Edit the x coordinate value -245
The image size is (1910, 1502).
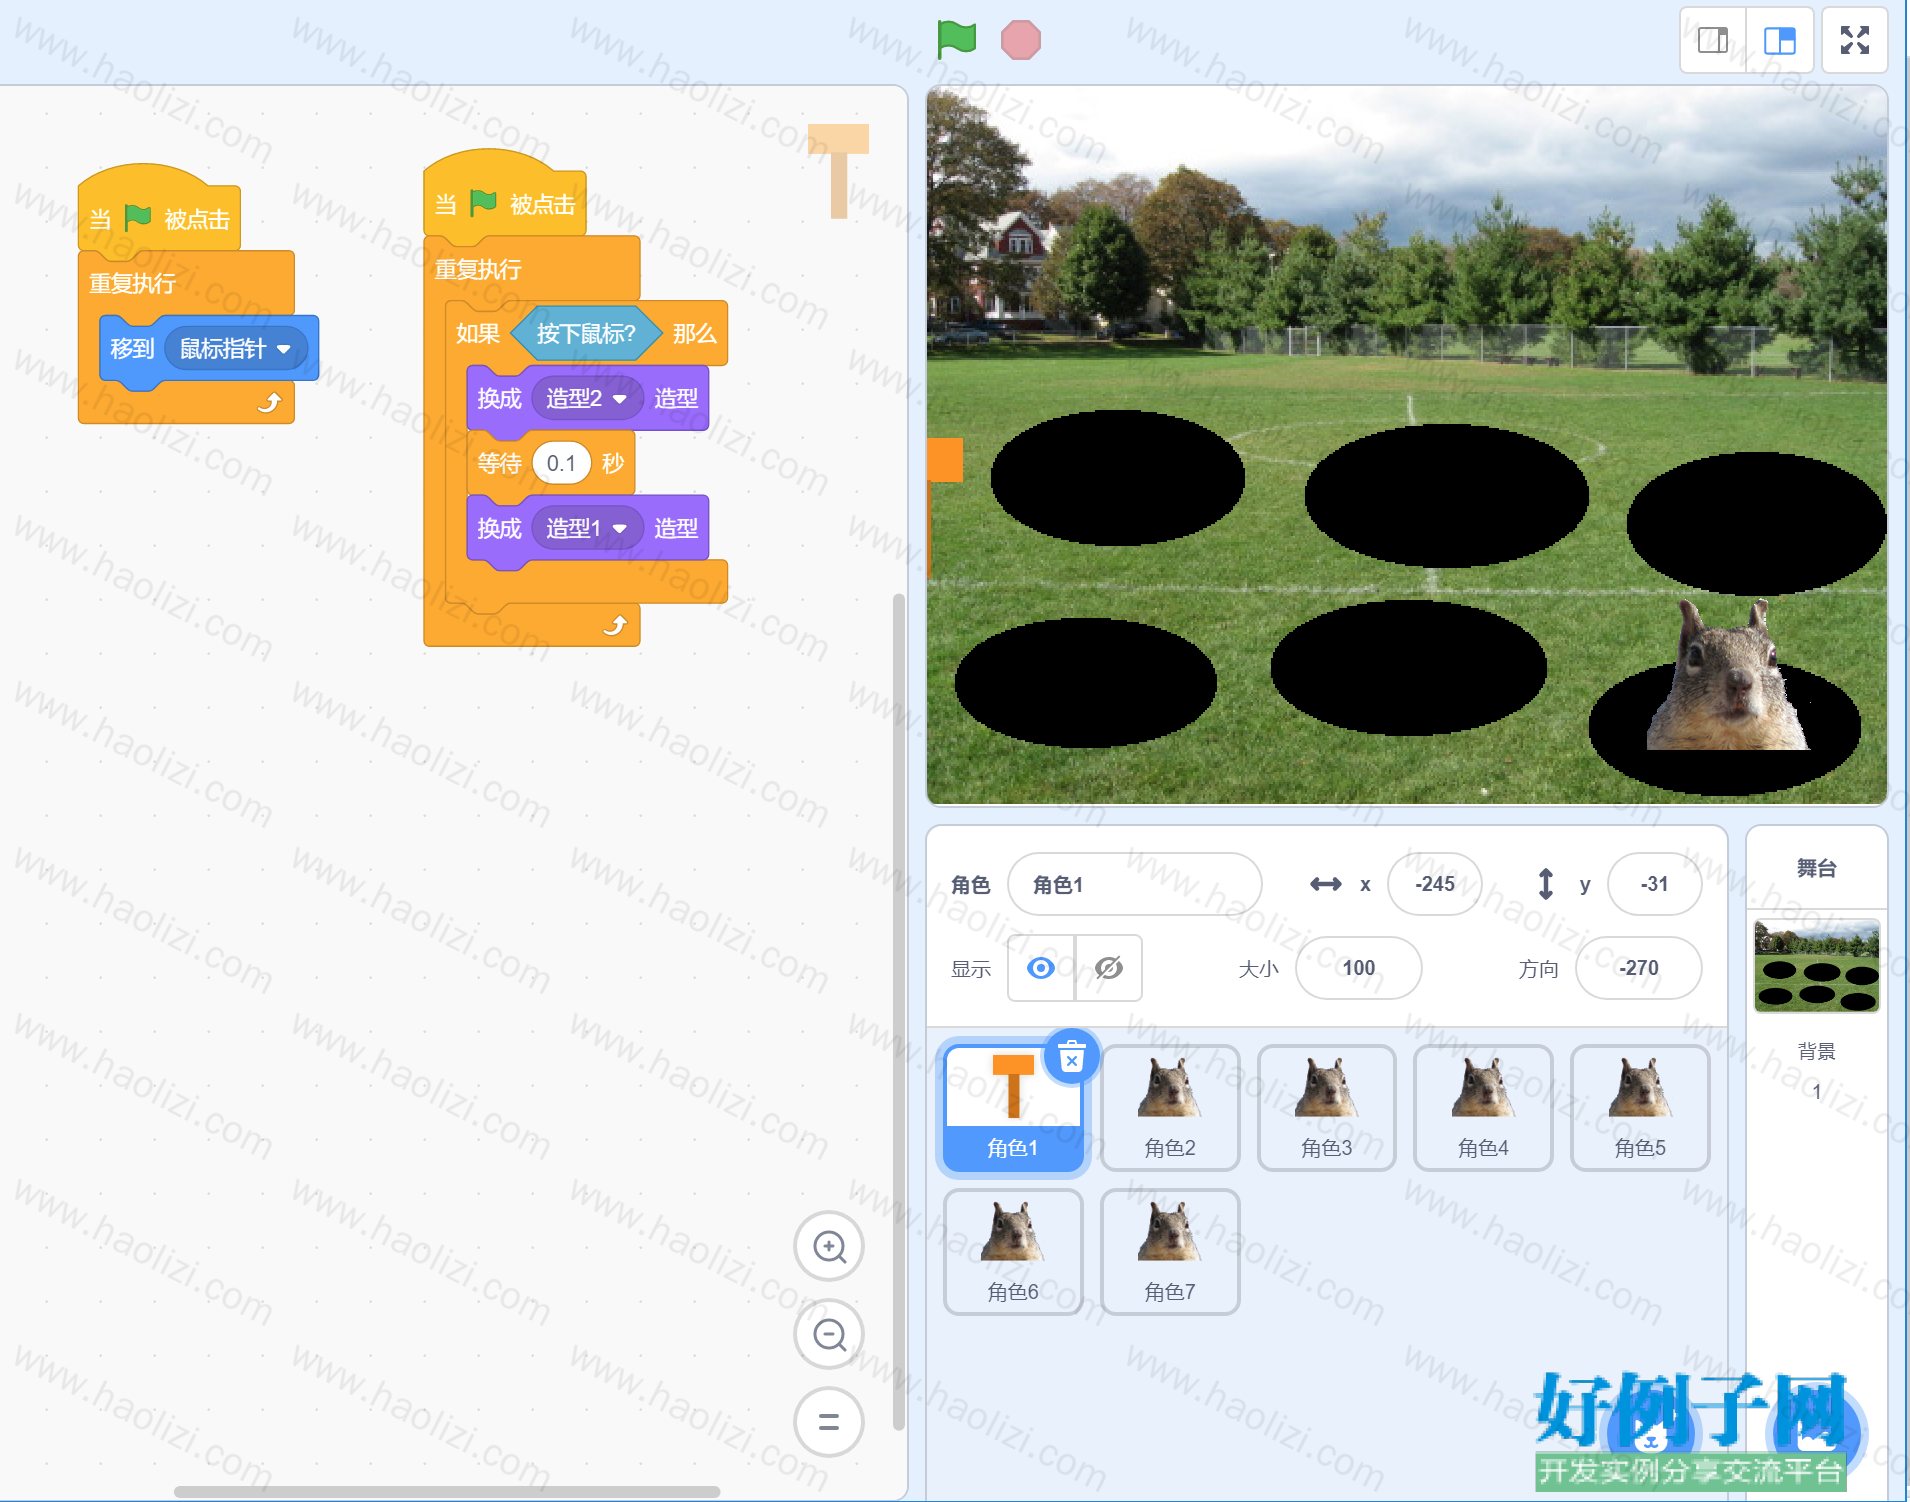(x=1434, y=884)
